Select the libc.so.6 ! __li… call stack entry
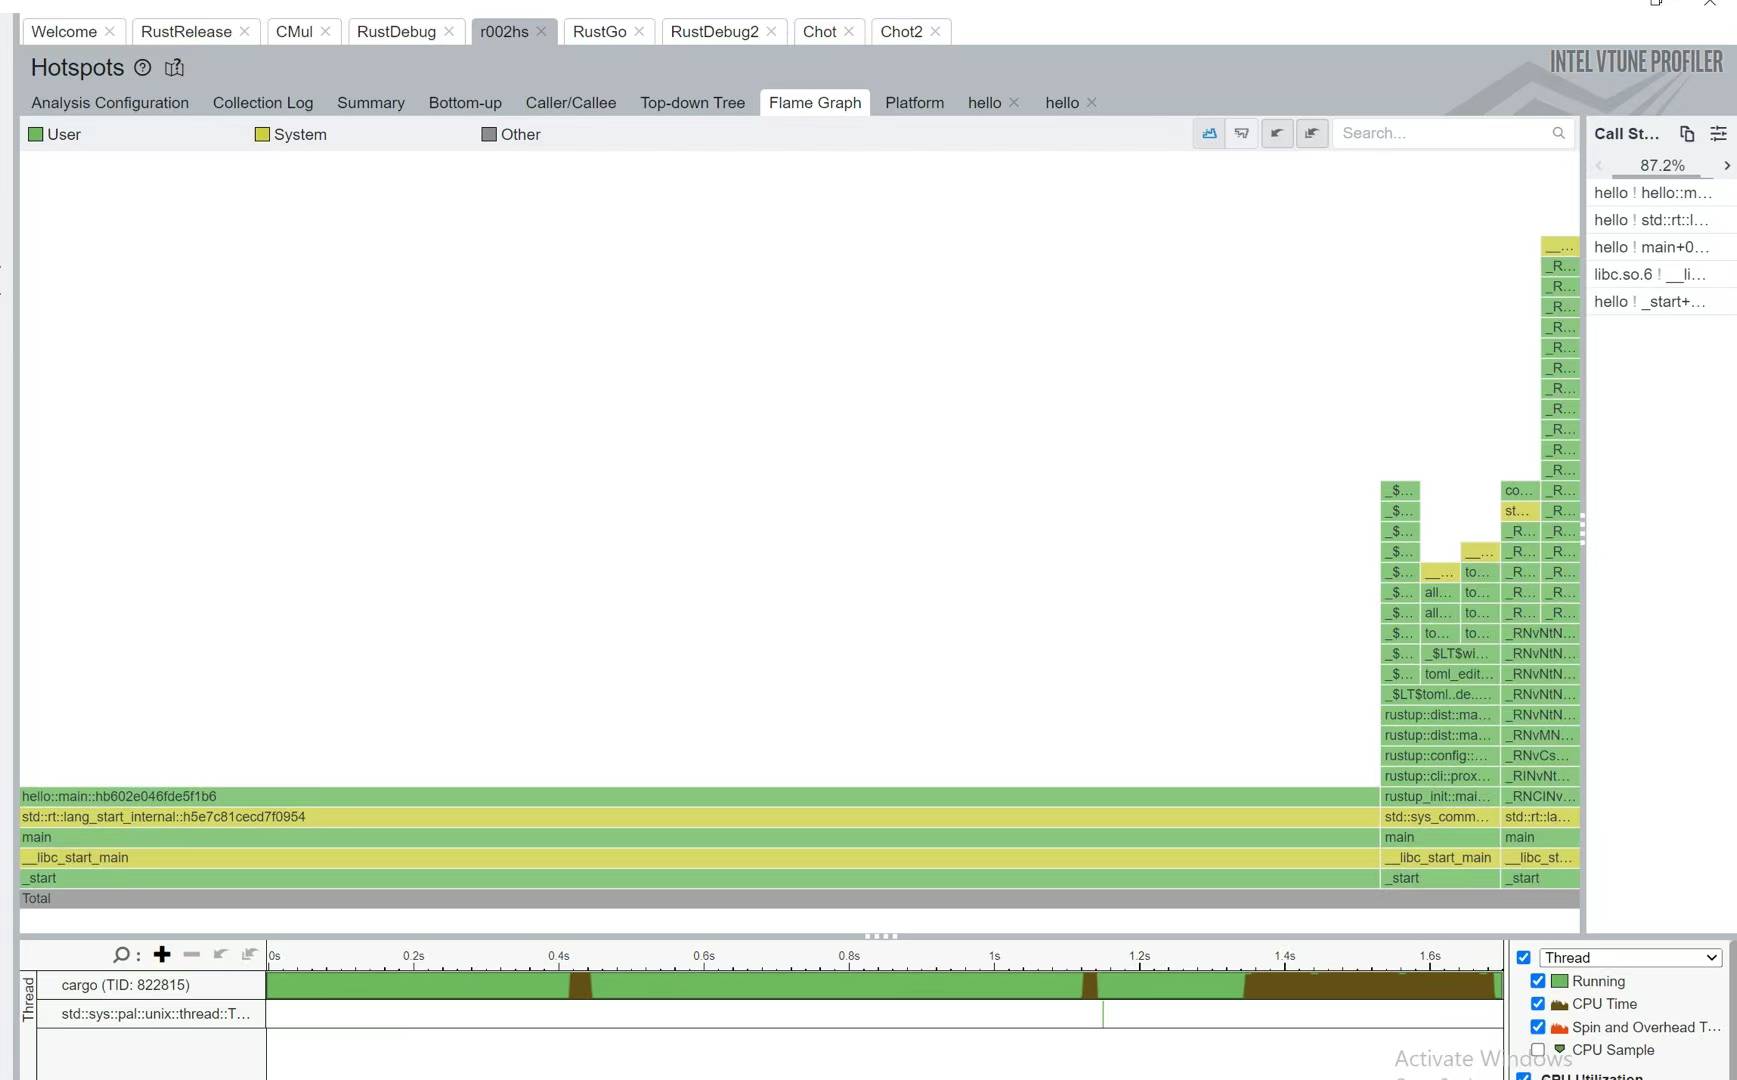1737x1080 pixels. tap(1661, 274)
